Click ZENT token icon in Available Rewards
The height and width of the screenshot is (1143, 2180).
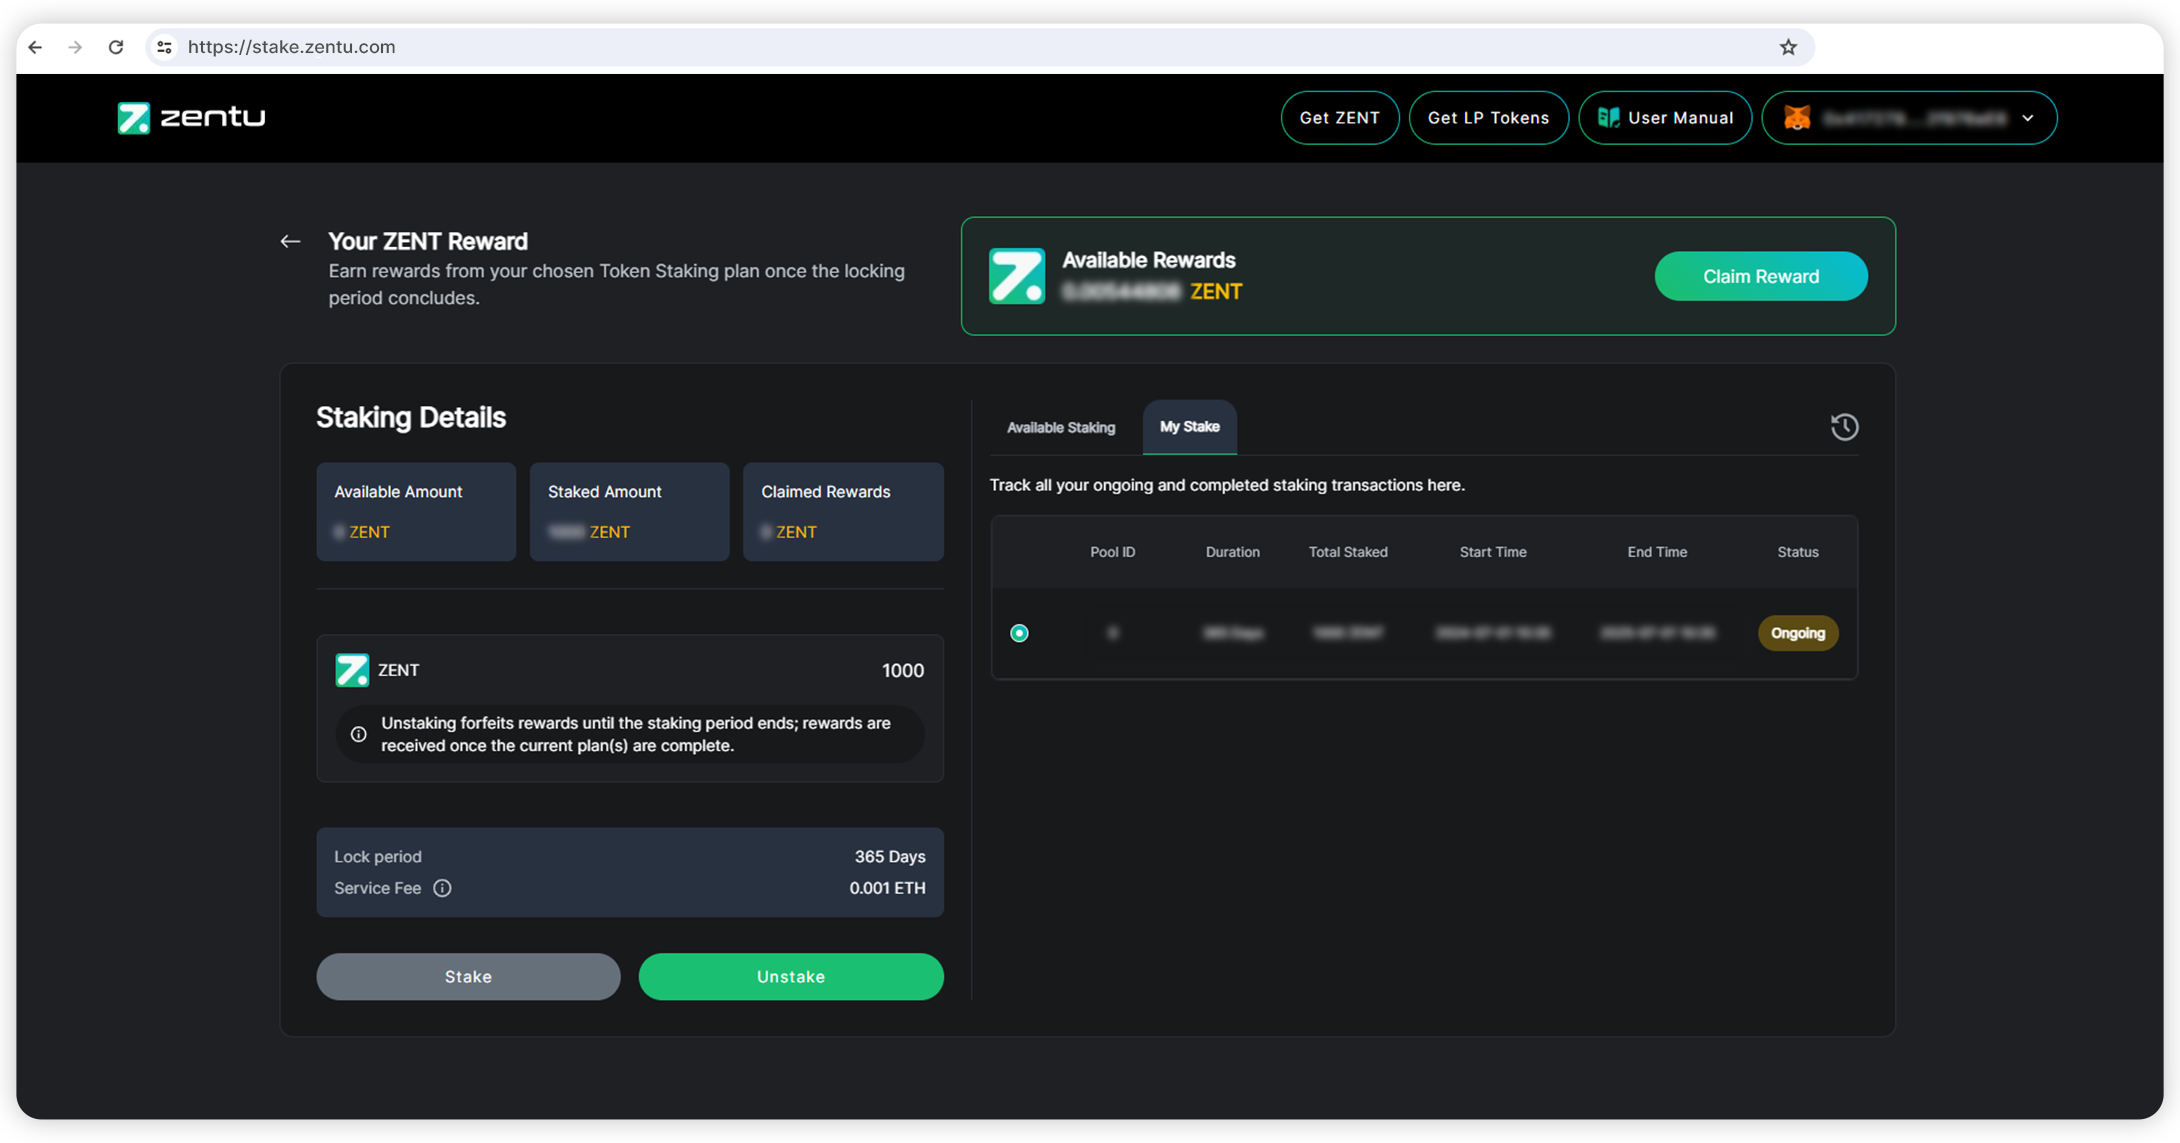[1017, 276]
